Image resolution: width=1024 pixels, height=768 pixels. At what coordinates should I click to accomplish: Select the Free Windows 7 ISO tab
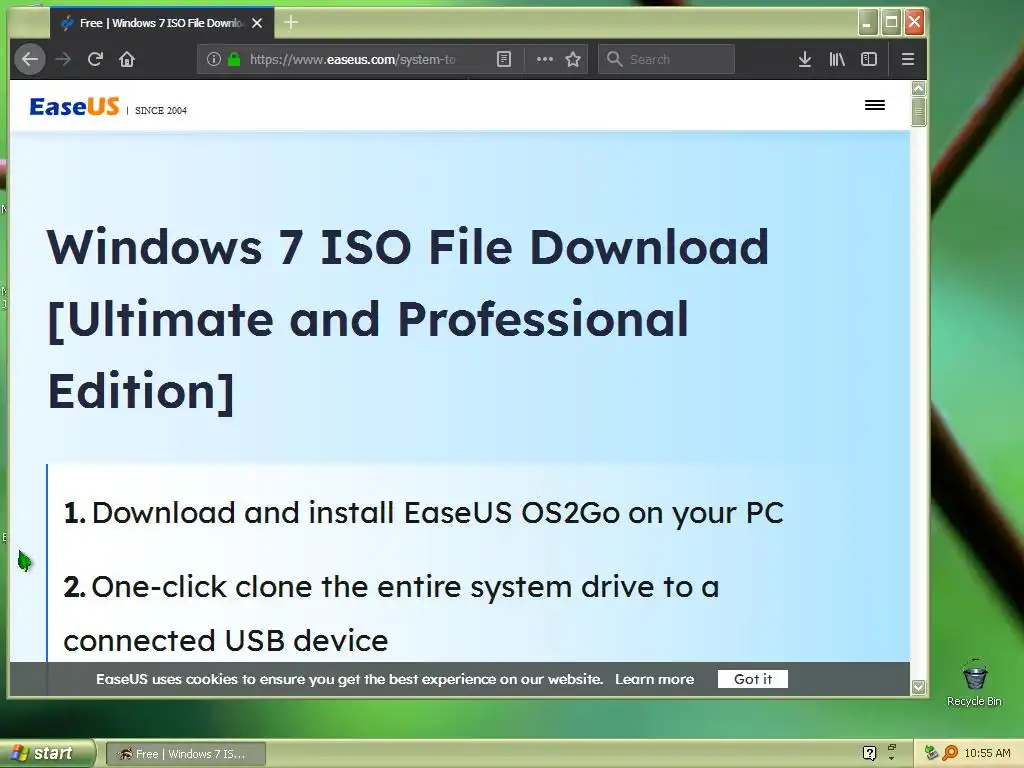pyautogui.click(x=161, y=23)
